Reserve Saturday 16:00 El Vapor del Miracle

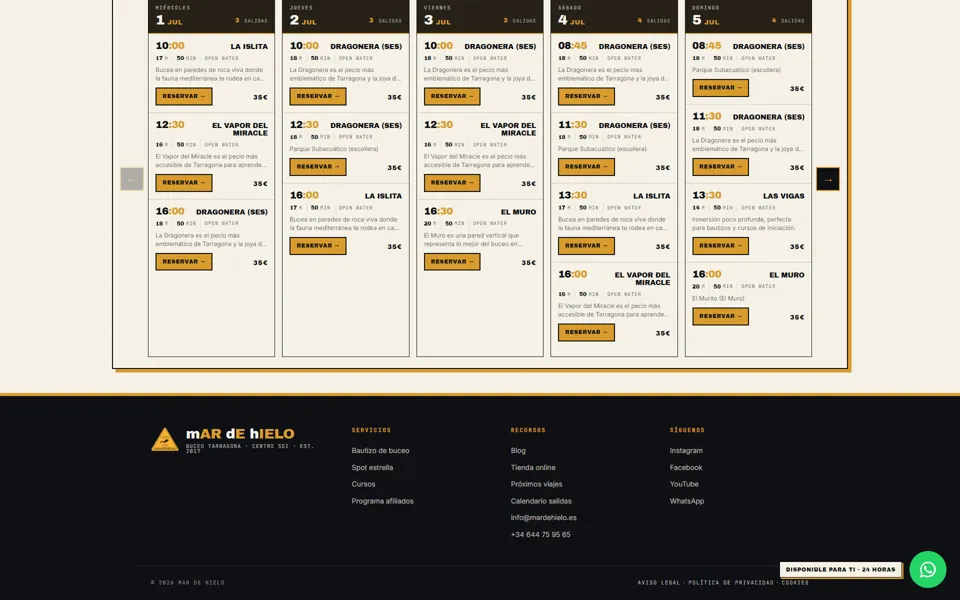pyautogui.click(x=586, y=332)
